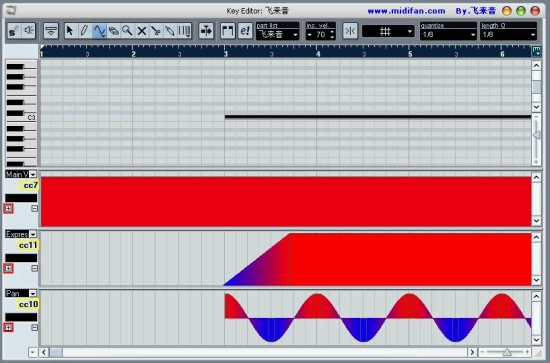Select the sine Line tool
This screenshot has width=550, height=363.
[x=99, y=31]
